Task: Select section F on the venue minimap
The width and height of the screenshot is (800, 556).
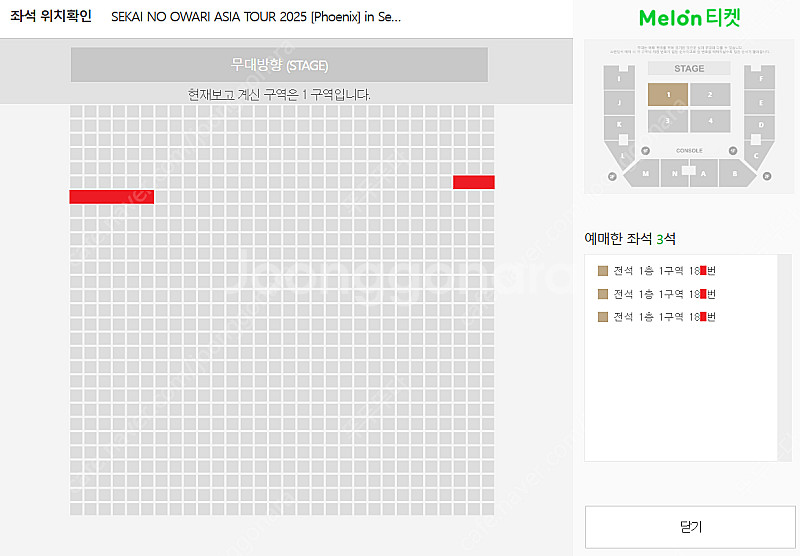Action: 760,78
